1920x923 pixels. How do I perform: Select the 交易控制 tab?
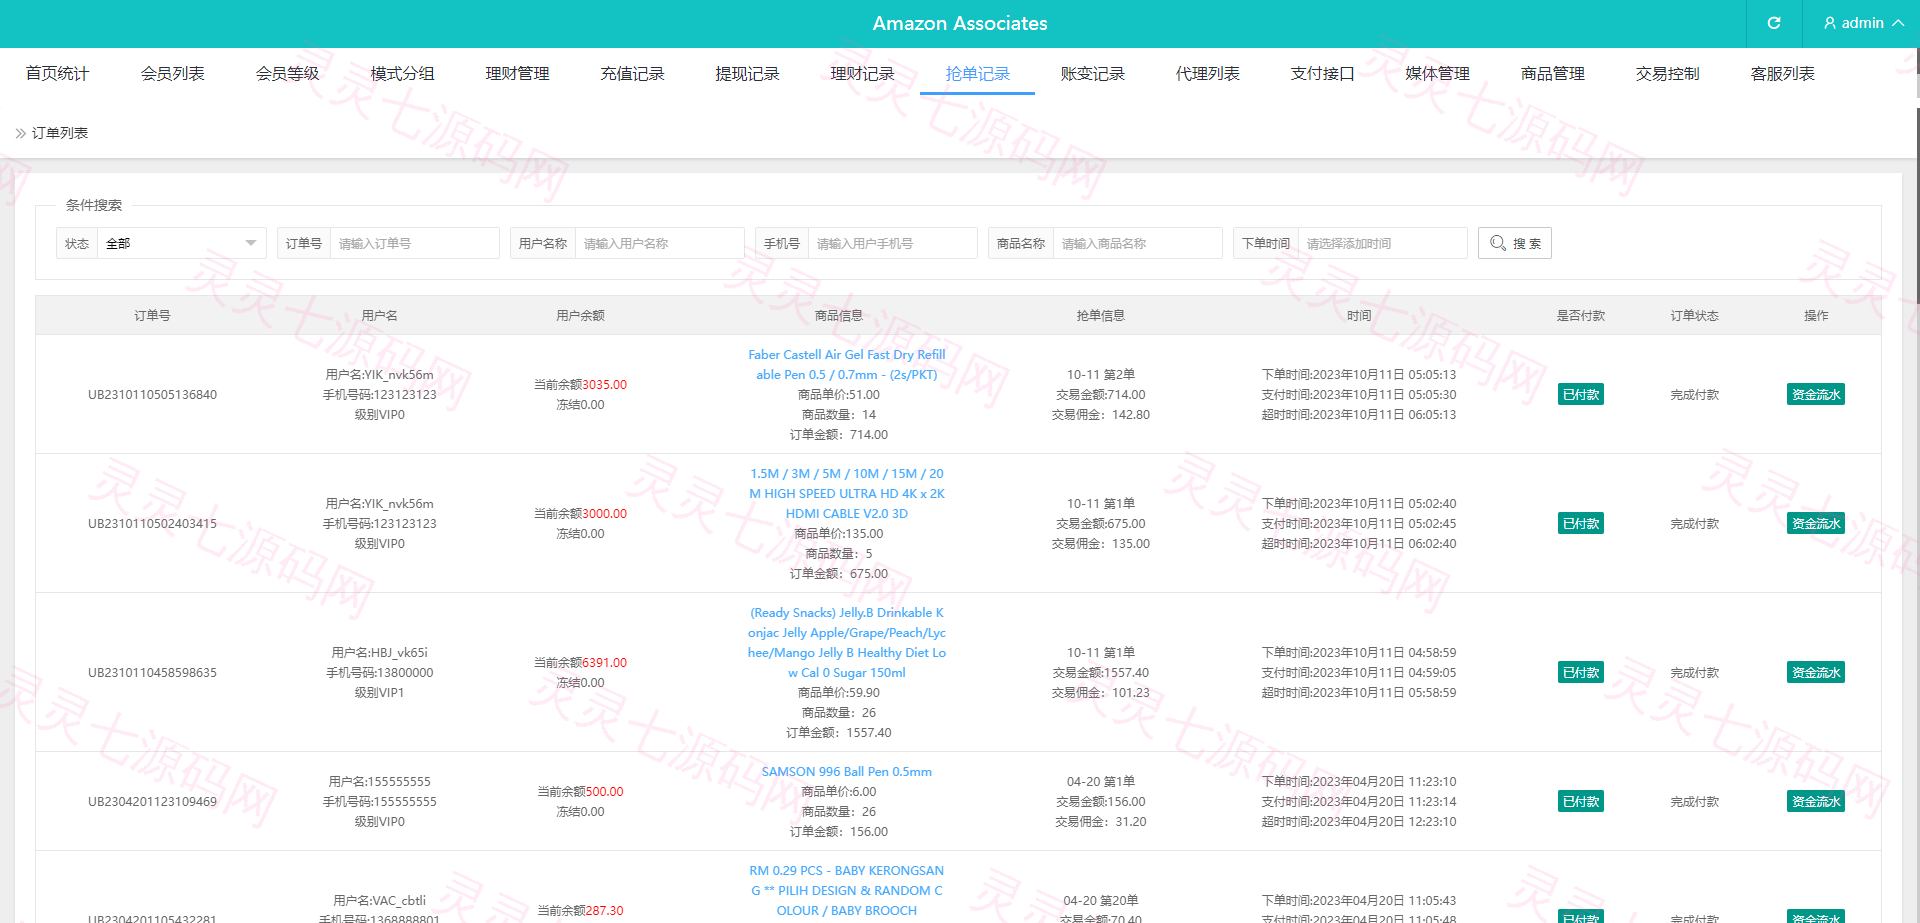coord(1667,73)
